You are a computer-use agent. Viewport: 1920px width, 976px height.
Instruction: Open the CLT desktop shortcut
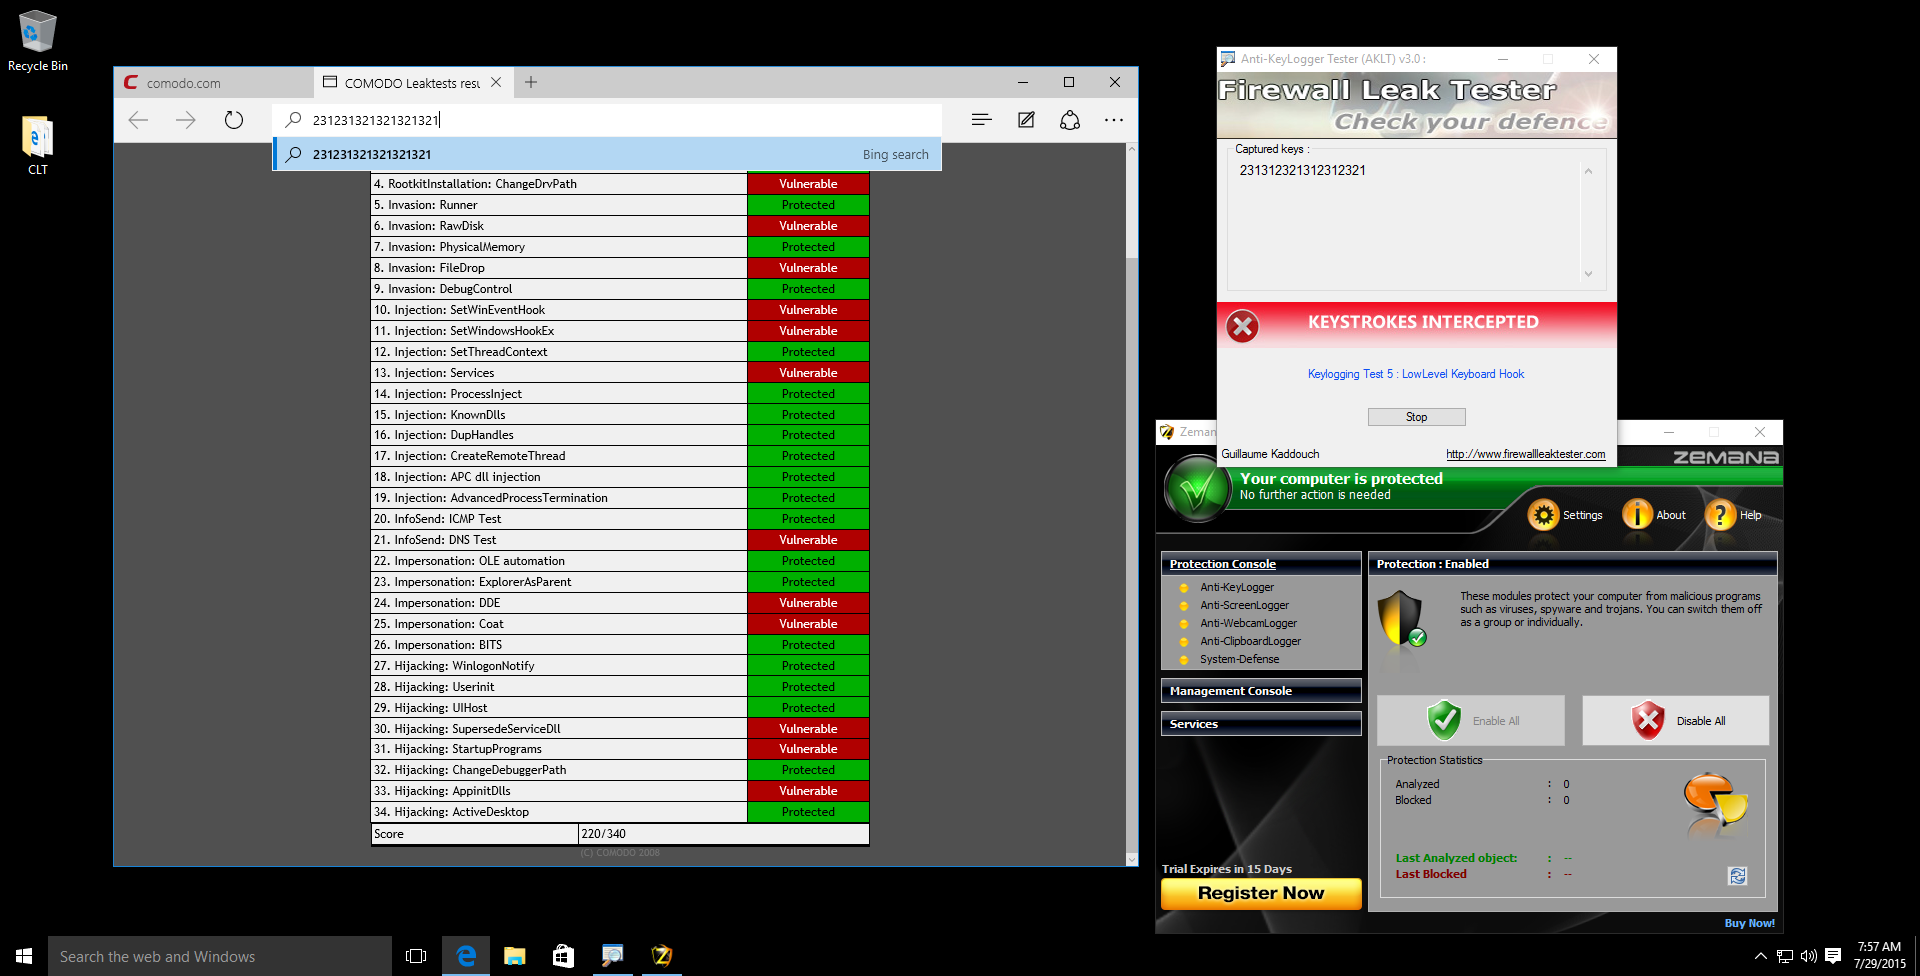[38, 146]
